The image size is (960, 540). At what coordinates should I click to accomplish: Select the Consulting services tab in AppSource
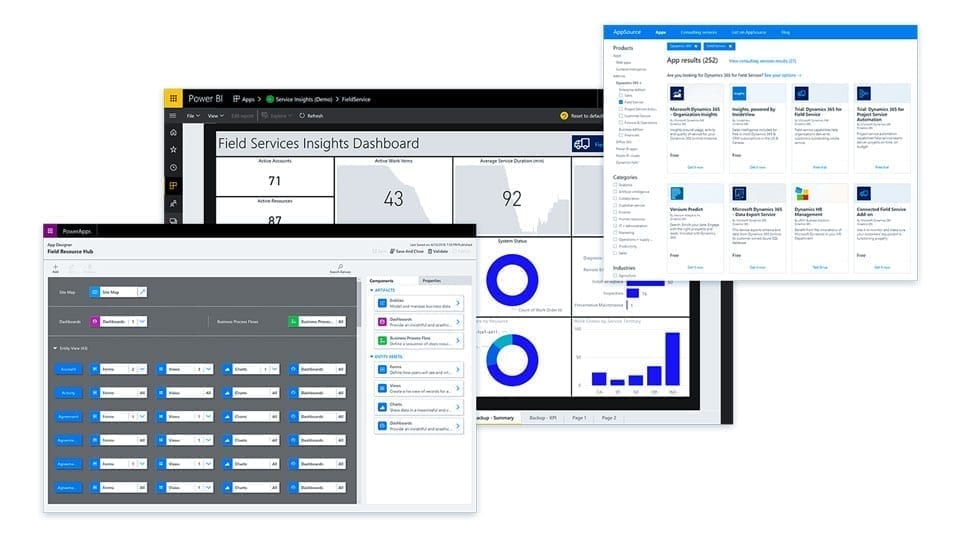[x=698, y=33]
